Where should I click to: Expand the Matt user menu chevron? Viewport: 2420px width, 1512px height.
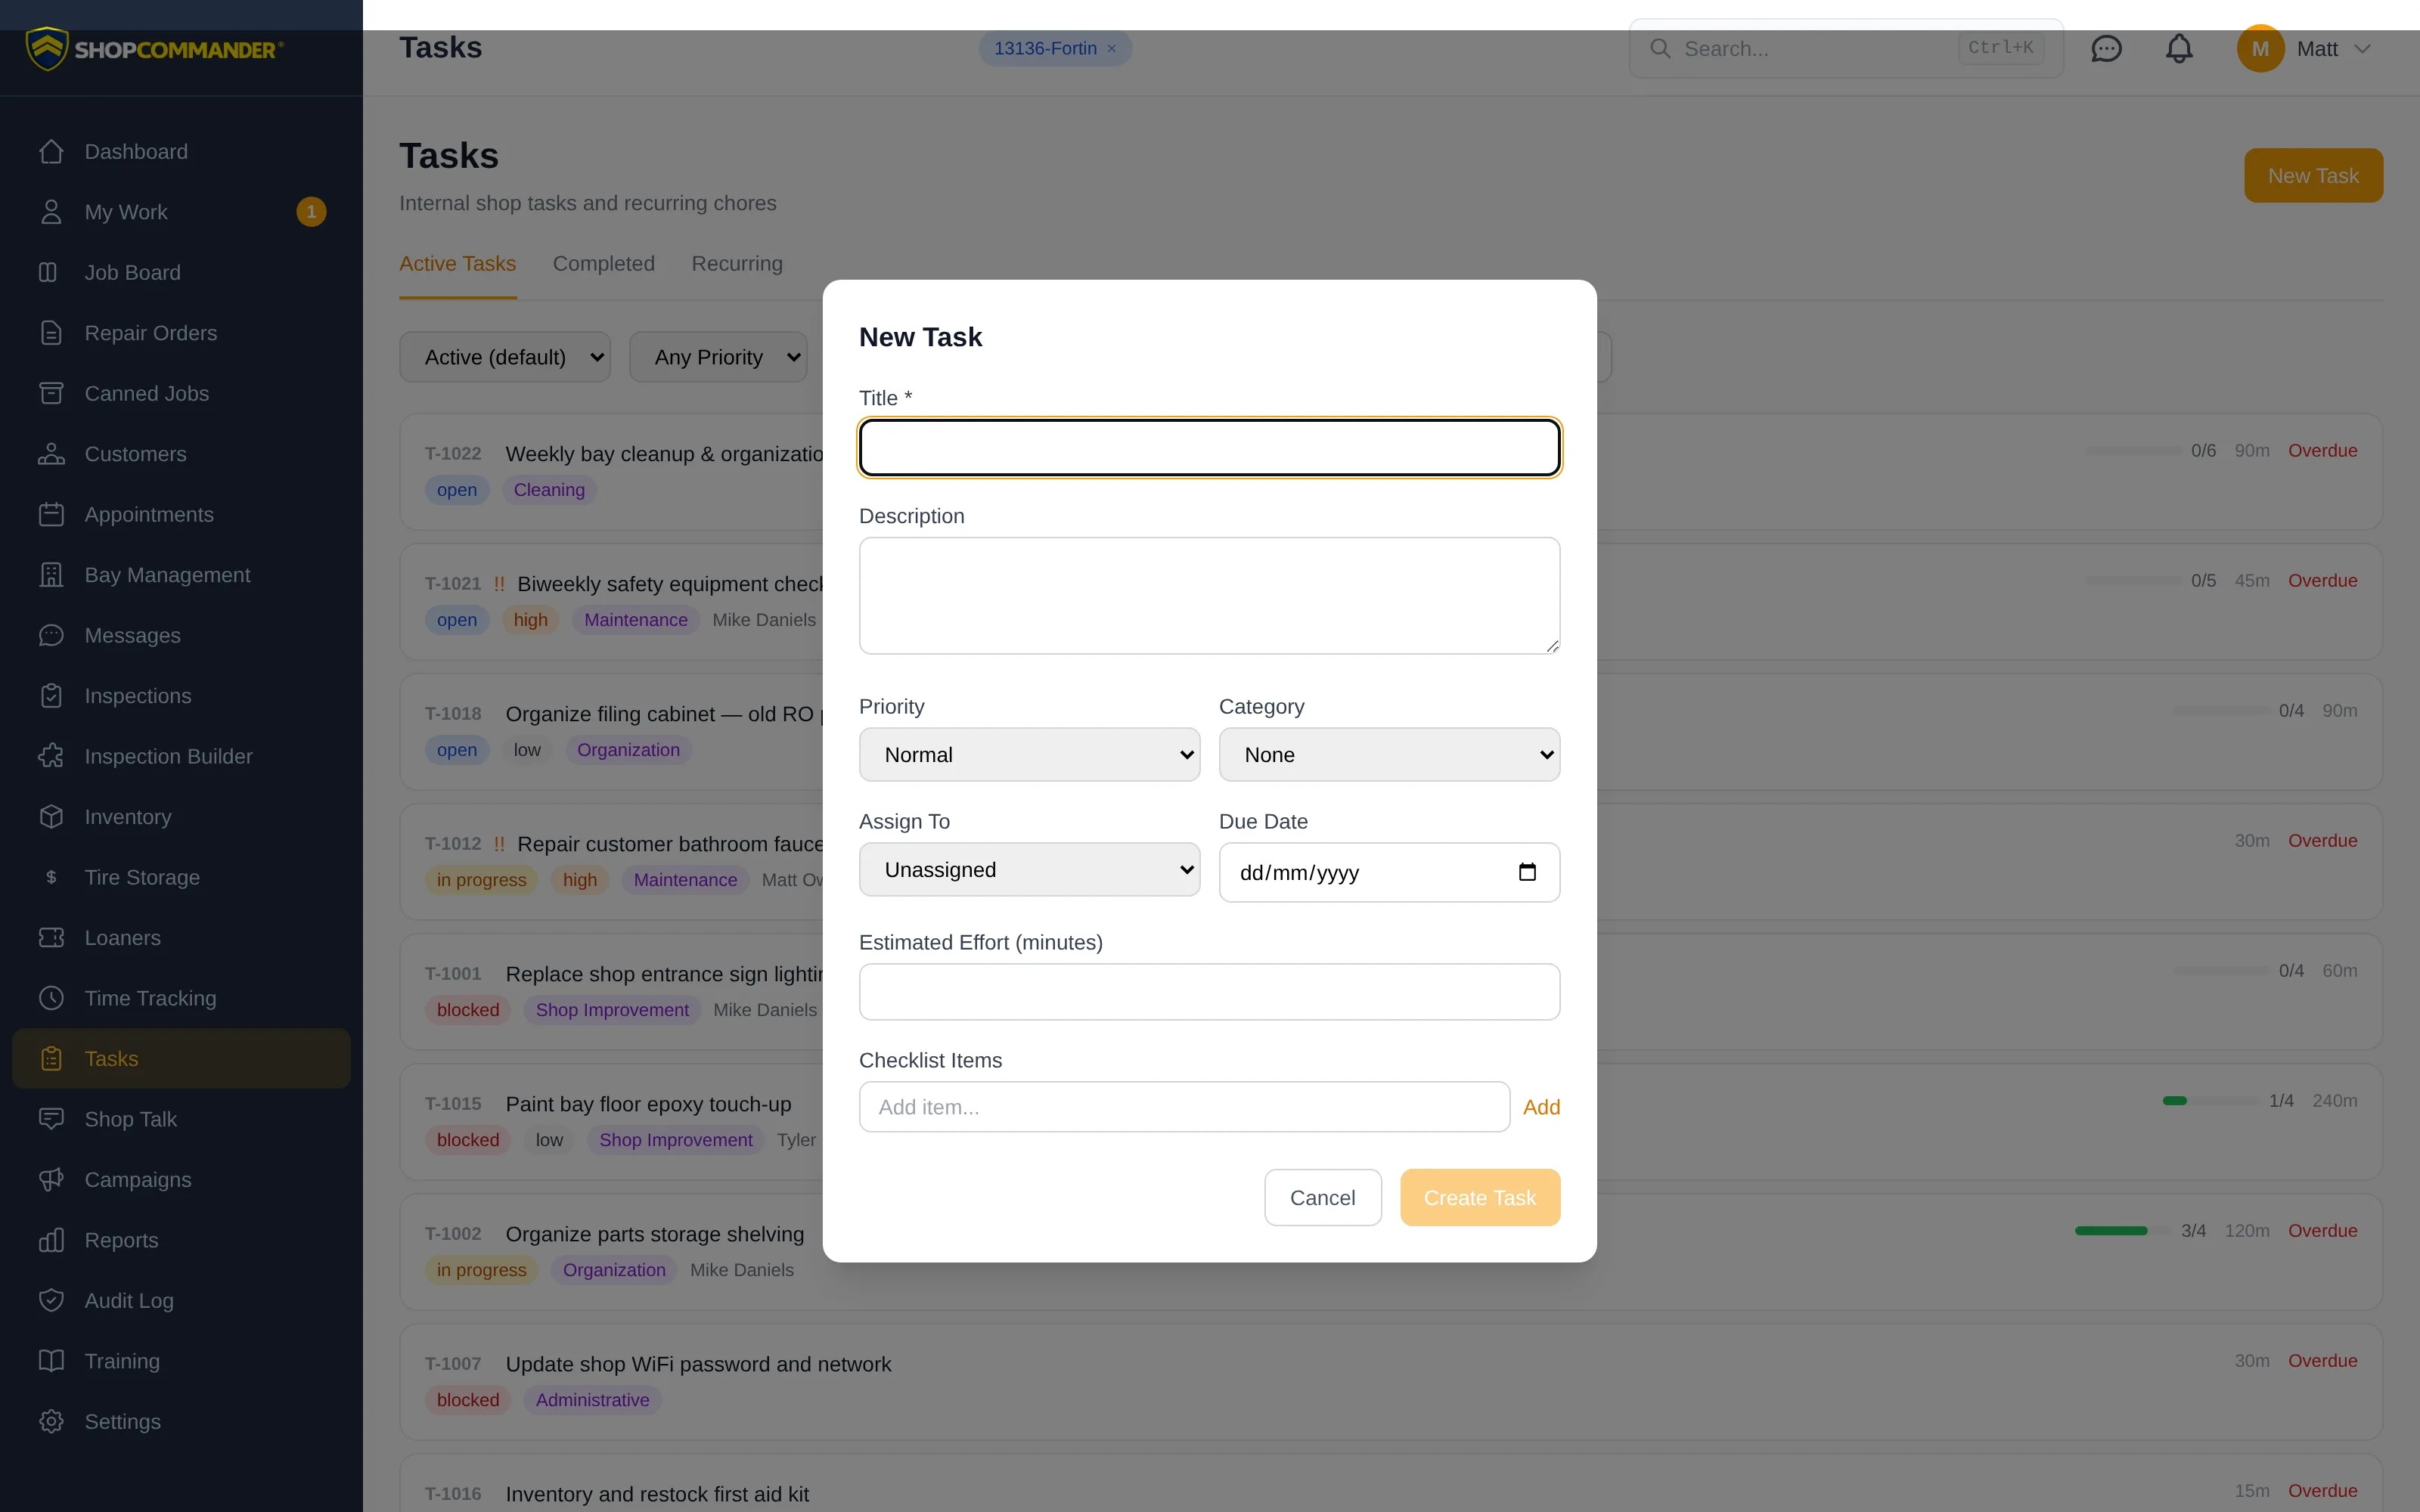pyautogui.click(x=2362, y=49)
